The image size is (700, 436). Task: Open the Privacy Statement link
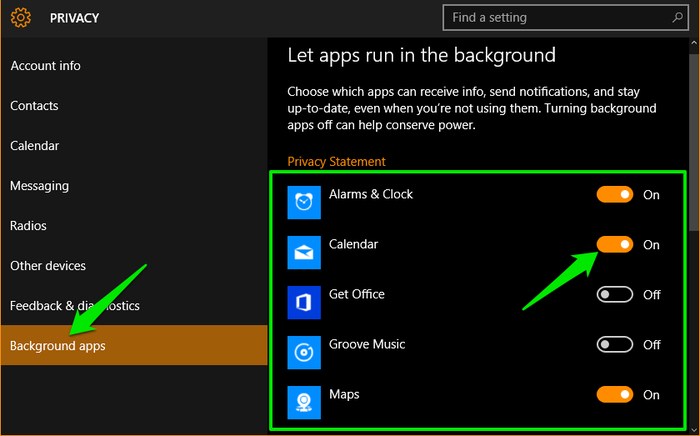coord(336,162)
